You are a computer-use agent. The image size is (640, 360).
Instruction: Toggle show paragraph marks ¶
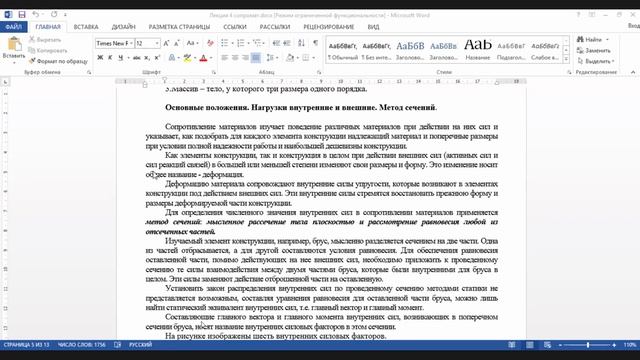coord(315,43)
